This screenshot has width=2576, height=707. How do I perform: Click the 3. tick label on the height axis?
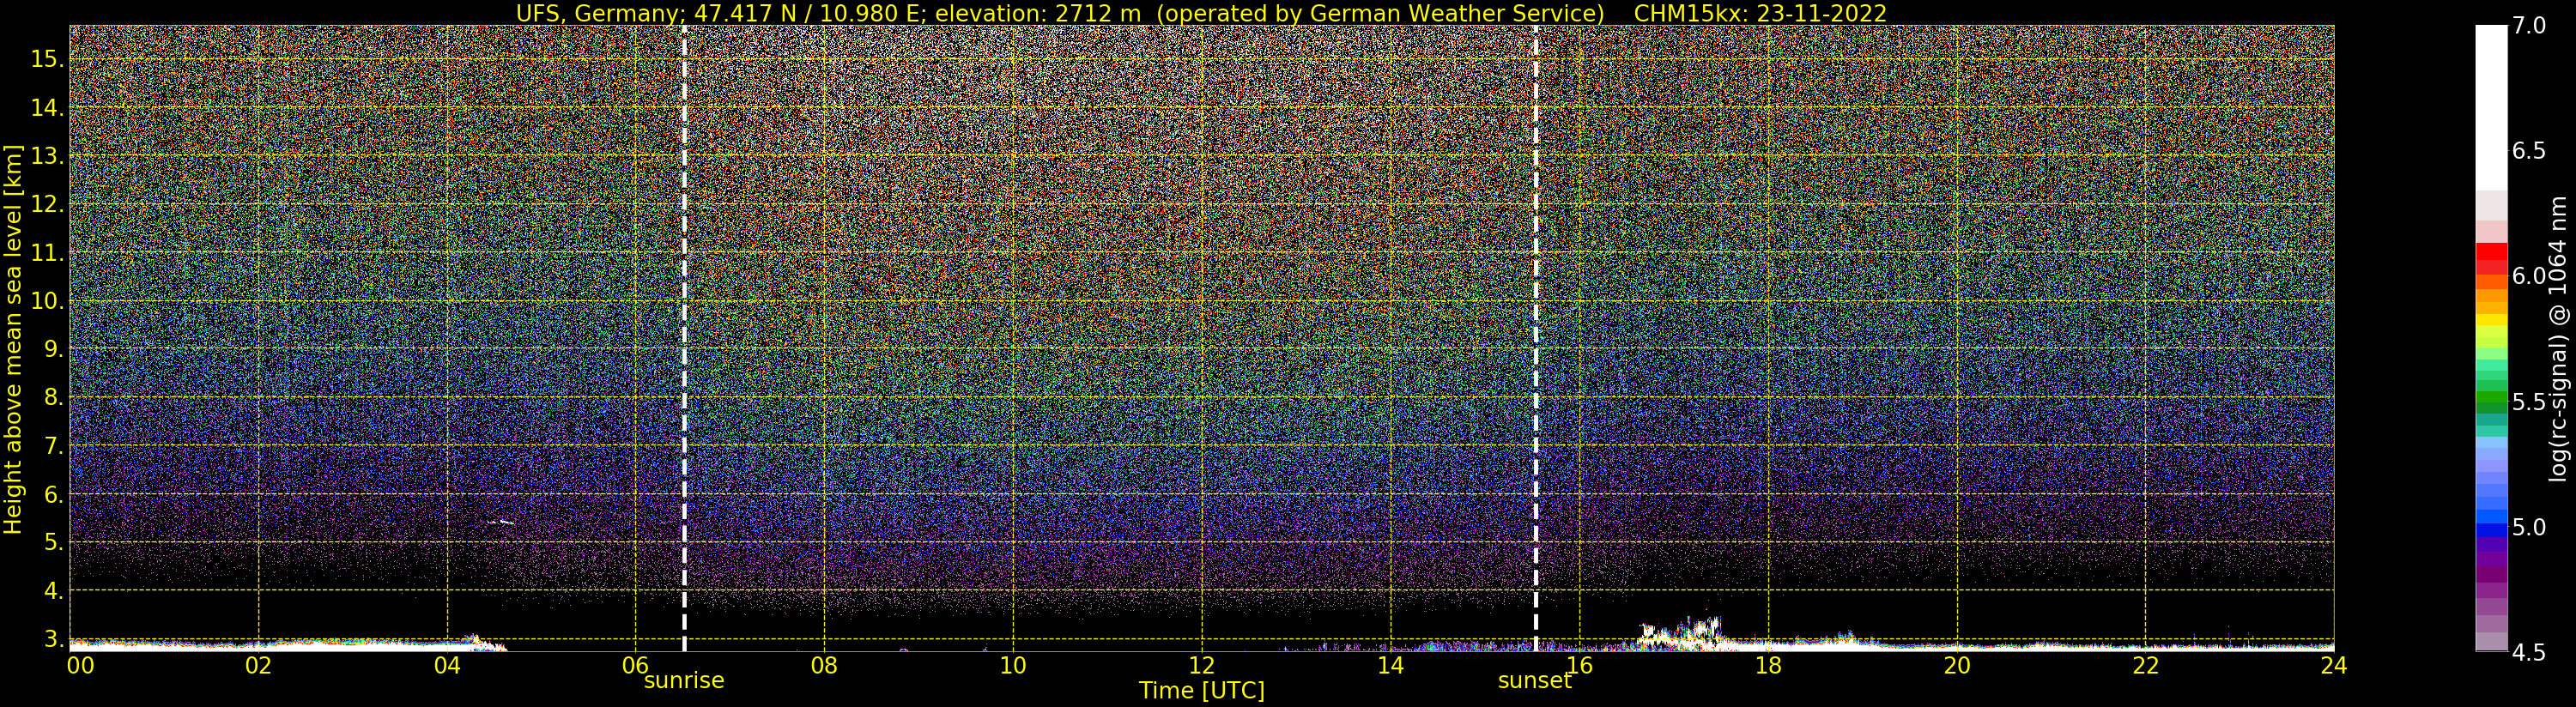pyautogui.click(x=54, y=639)
